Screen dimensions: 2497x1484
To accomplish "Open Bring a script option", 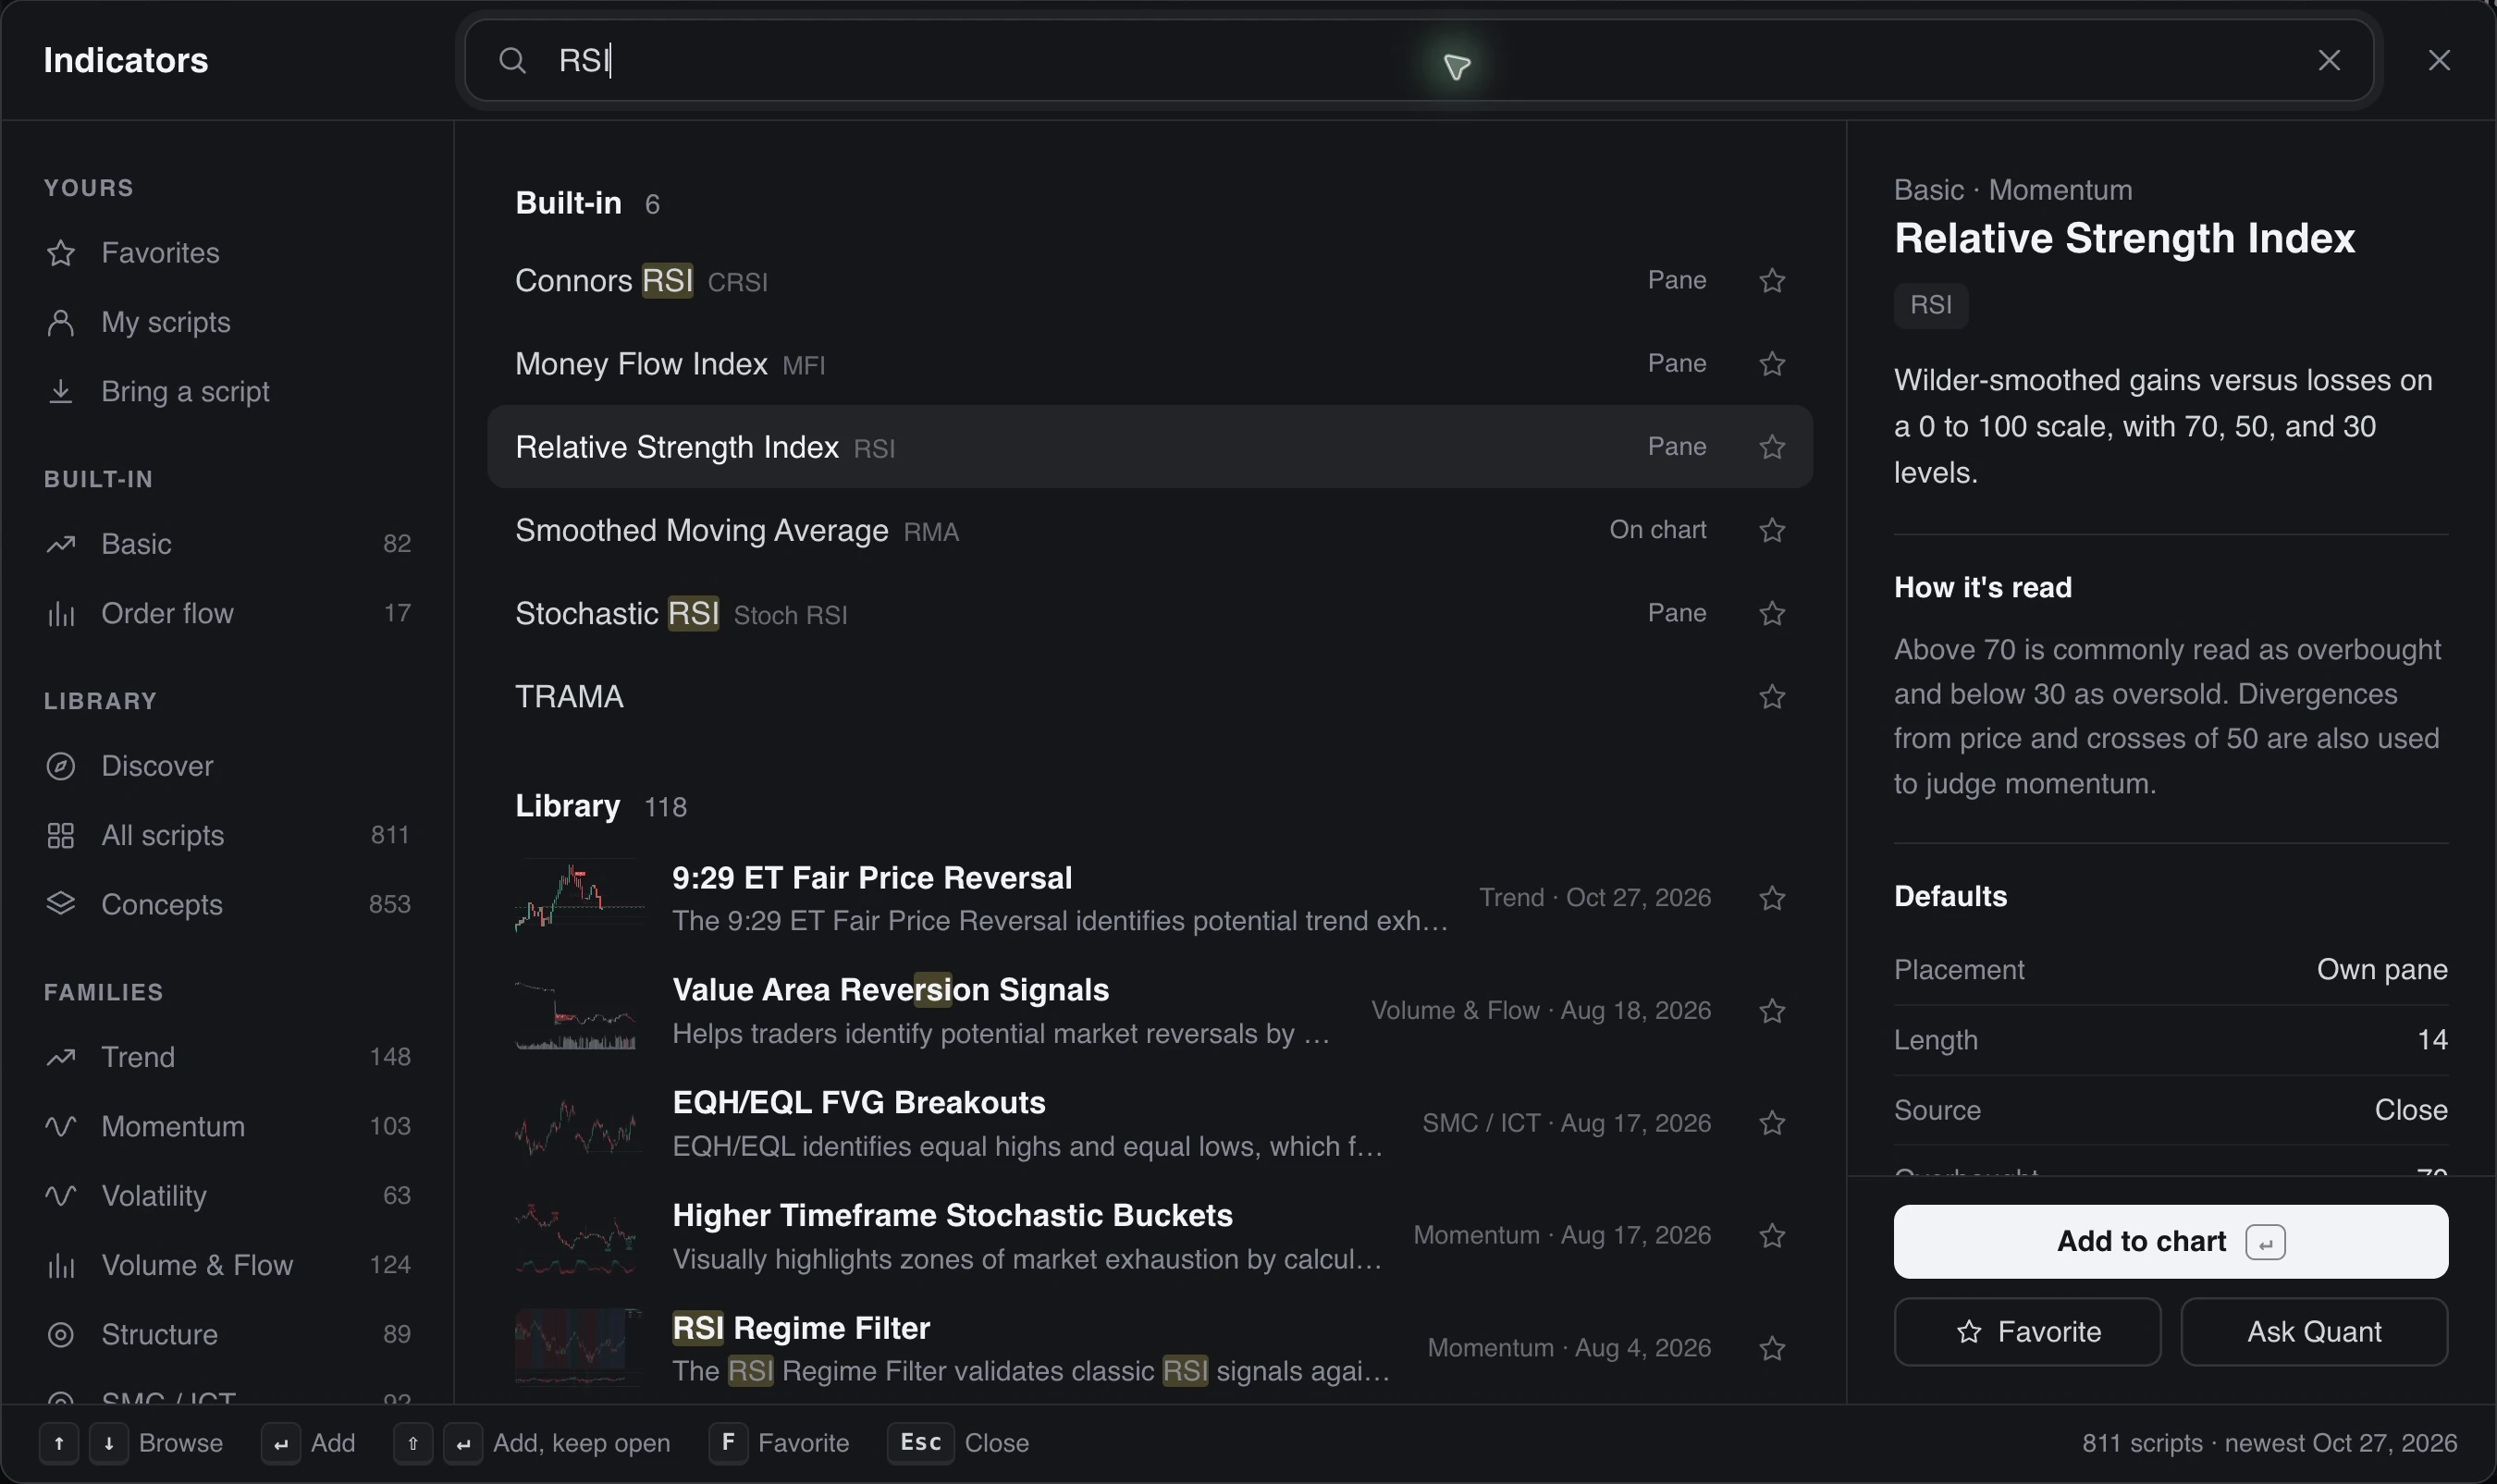I will pyautogui.click(x=228, y=391).
